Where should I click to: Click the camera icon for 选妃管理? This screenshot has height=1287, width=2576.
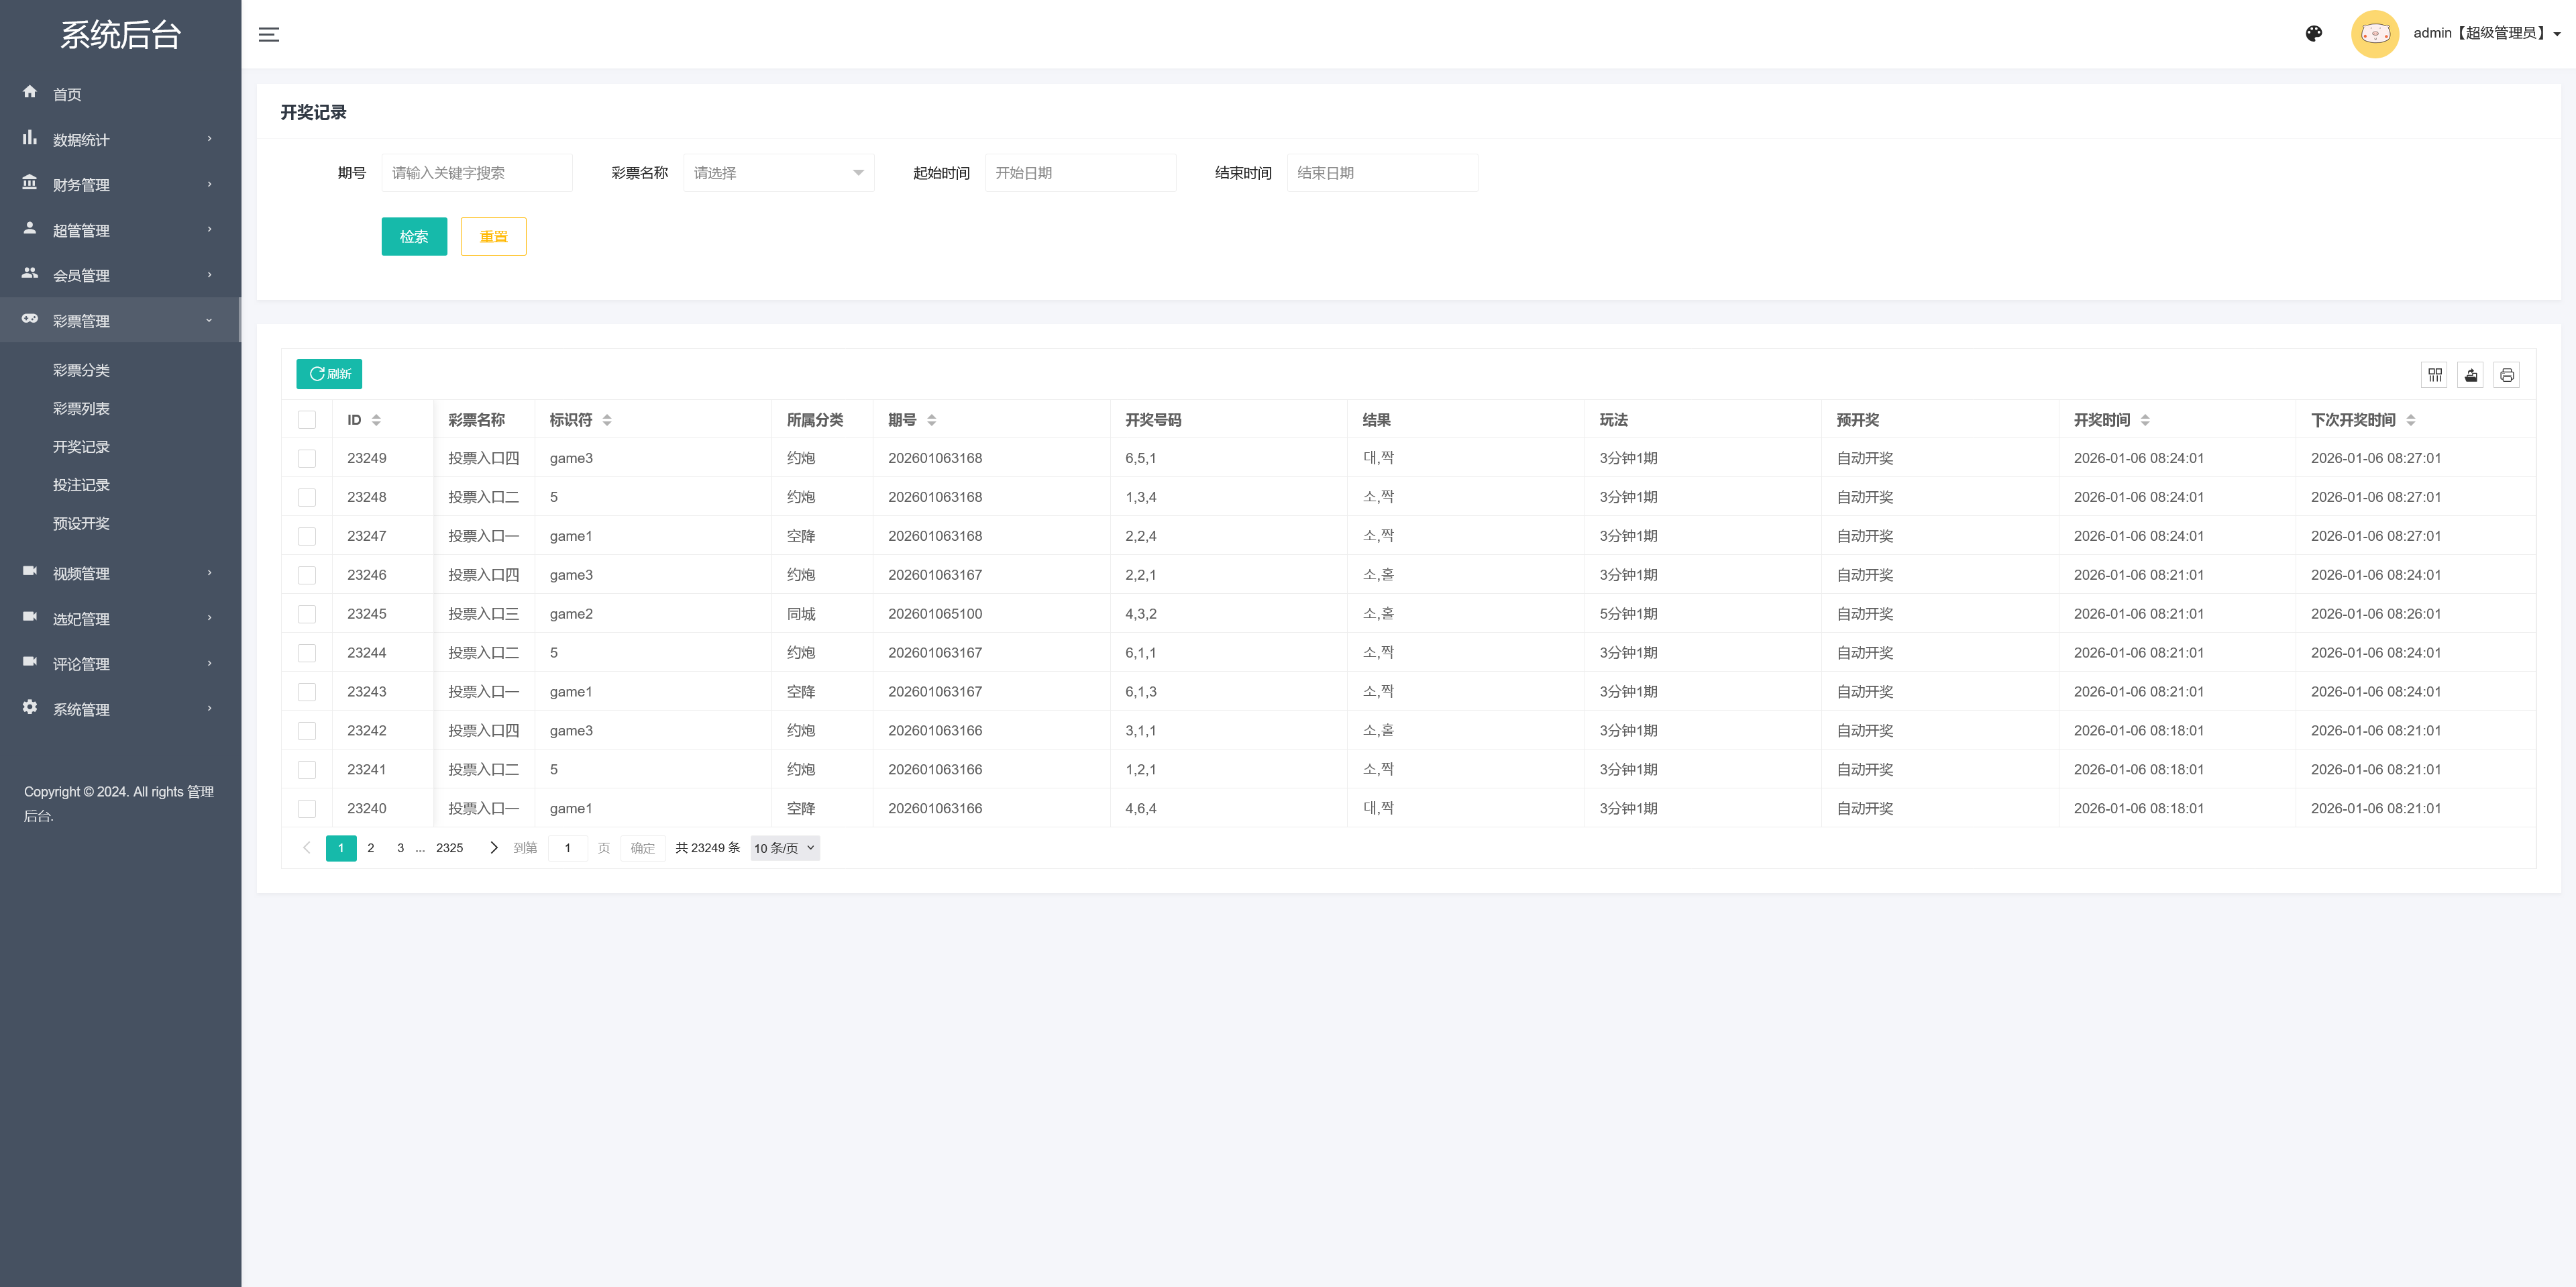(30, 617)
